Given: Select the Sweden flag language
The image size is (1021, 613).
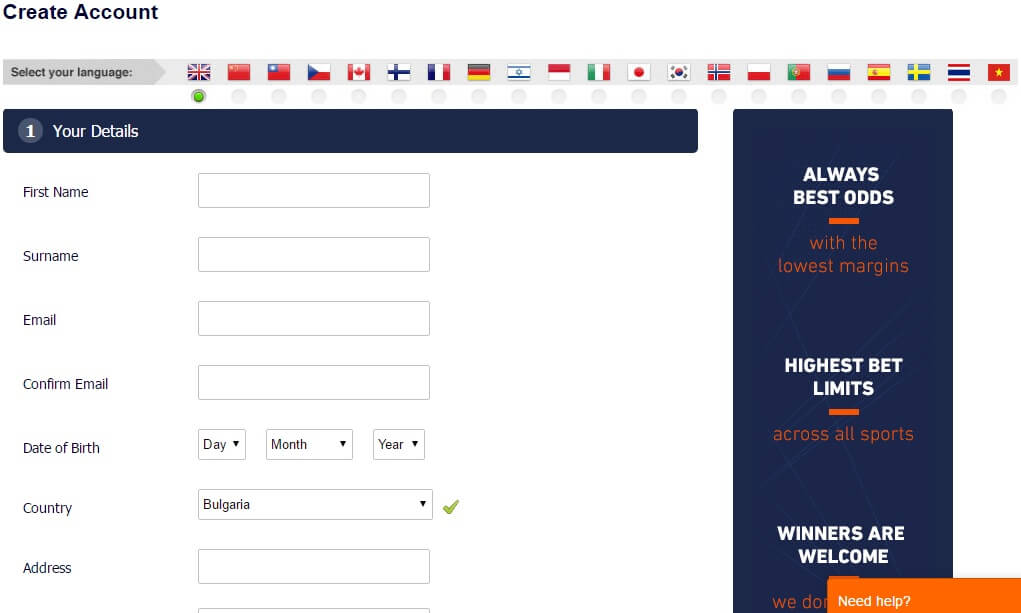Looking at the screenshot, I should pyautogui.click(x=919, y=72).
